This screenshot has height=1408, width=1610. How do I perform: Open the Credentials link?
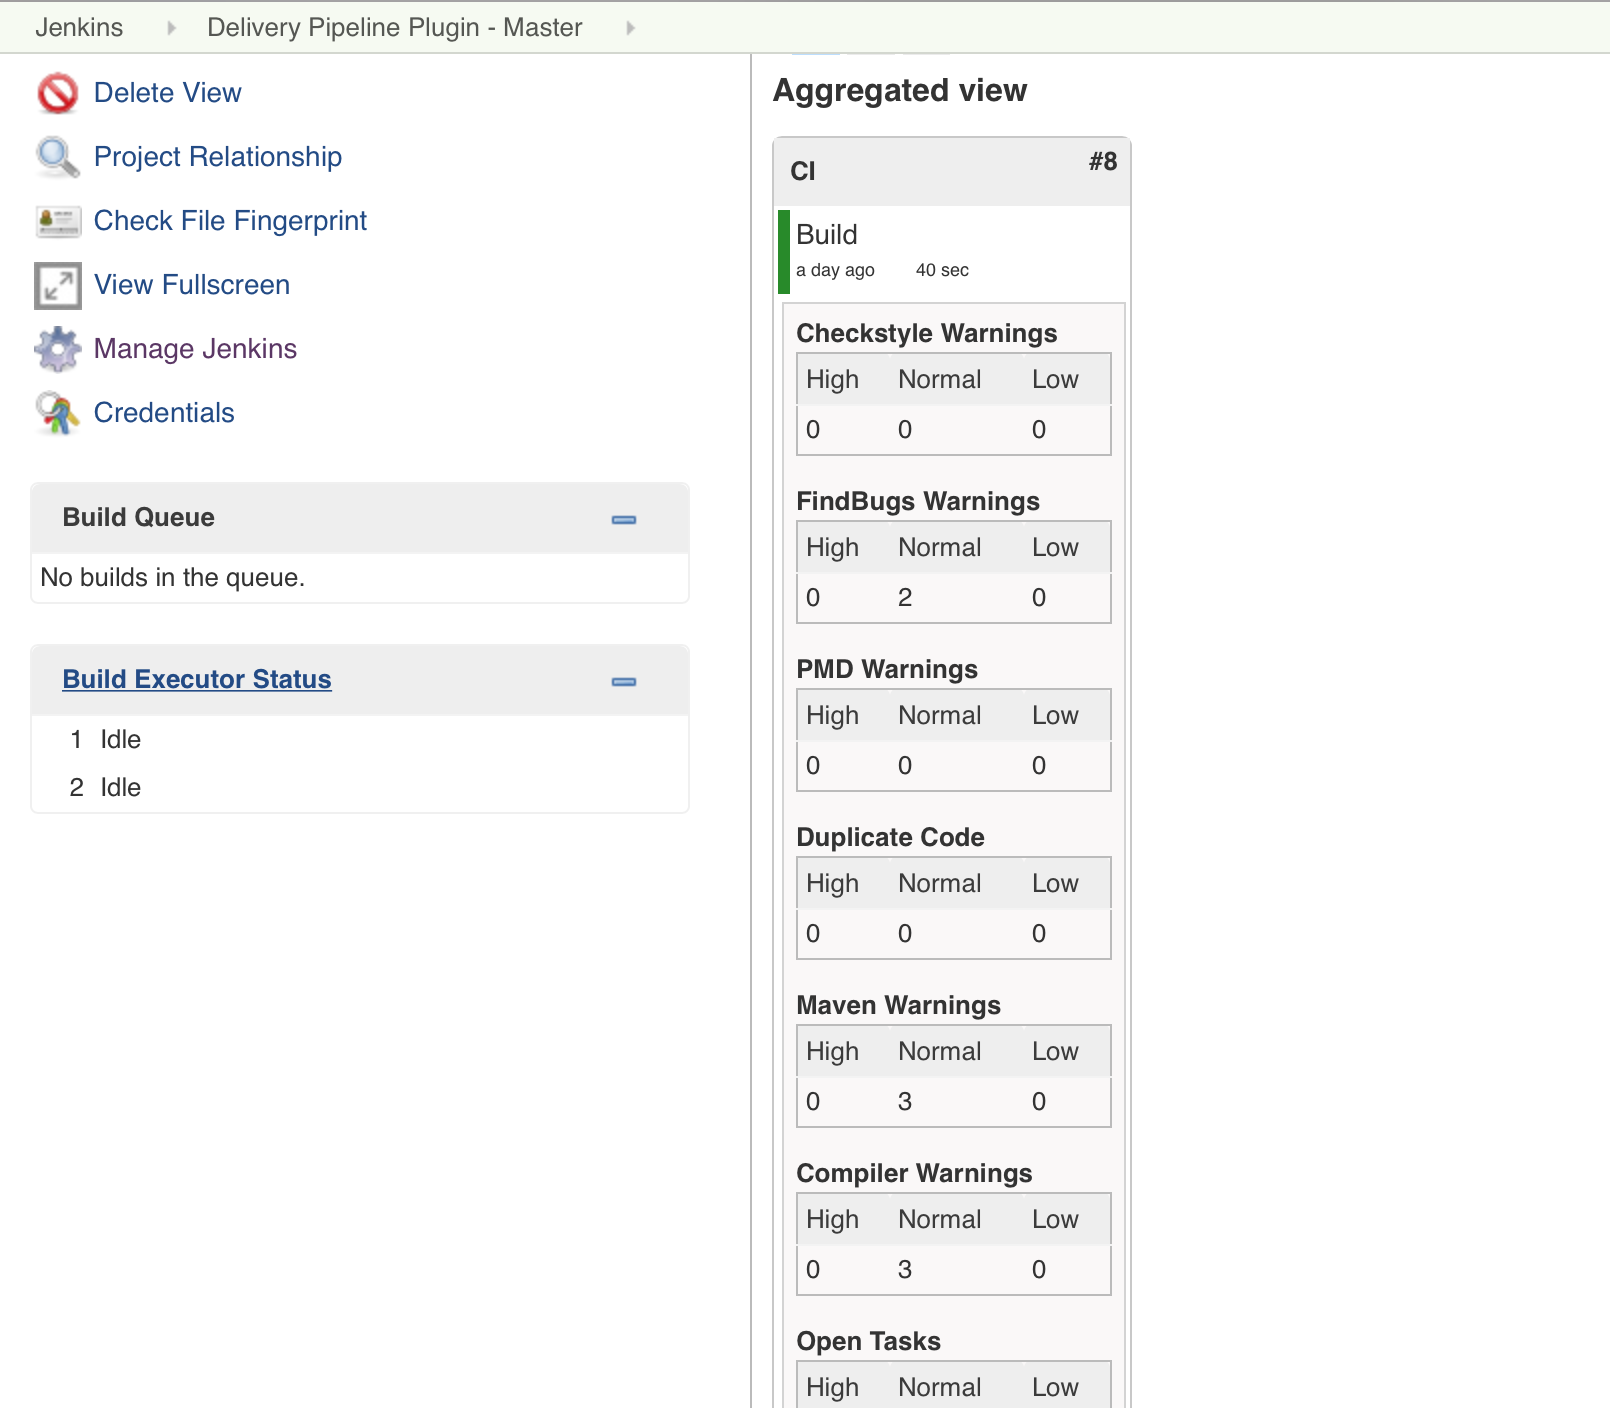pos(164,413)
